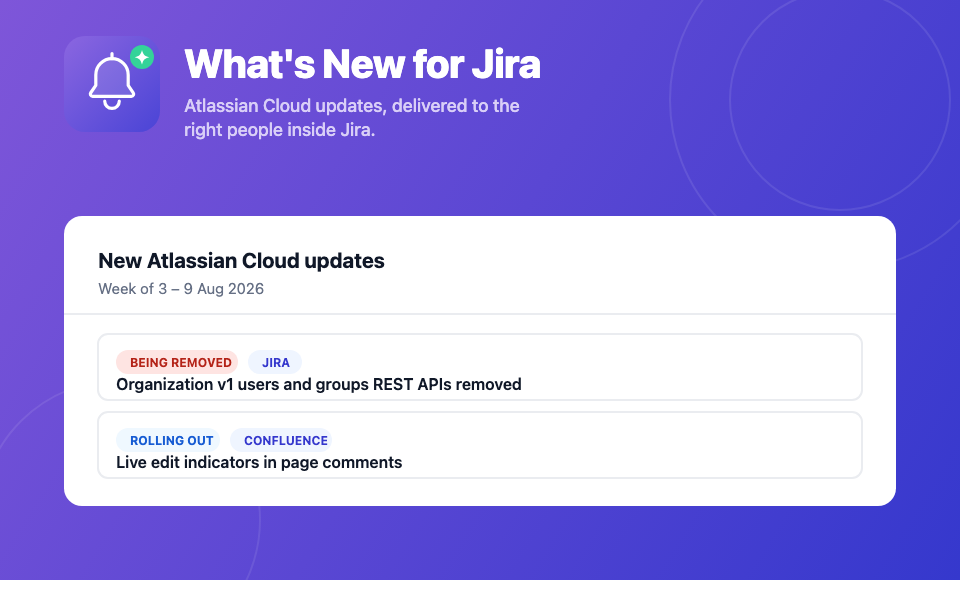Open the Organization v1 users and groups update
Screen dimensions: 960x600
[x=480, y=367]
